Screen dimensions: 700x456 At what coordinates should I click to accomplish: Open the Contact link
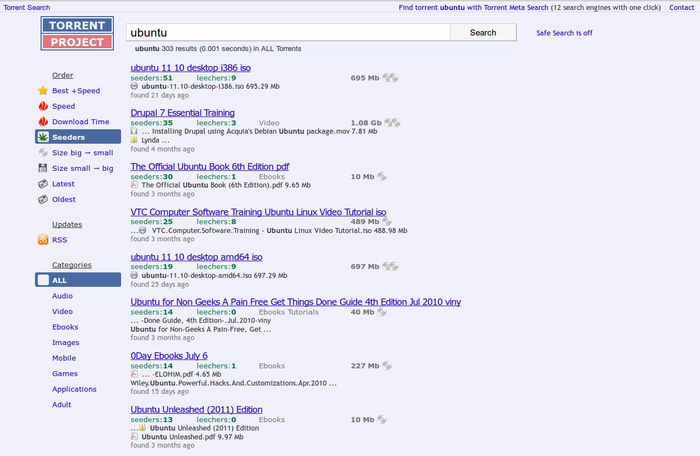coord(681,7)
